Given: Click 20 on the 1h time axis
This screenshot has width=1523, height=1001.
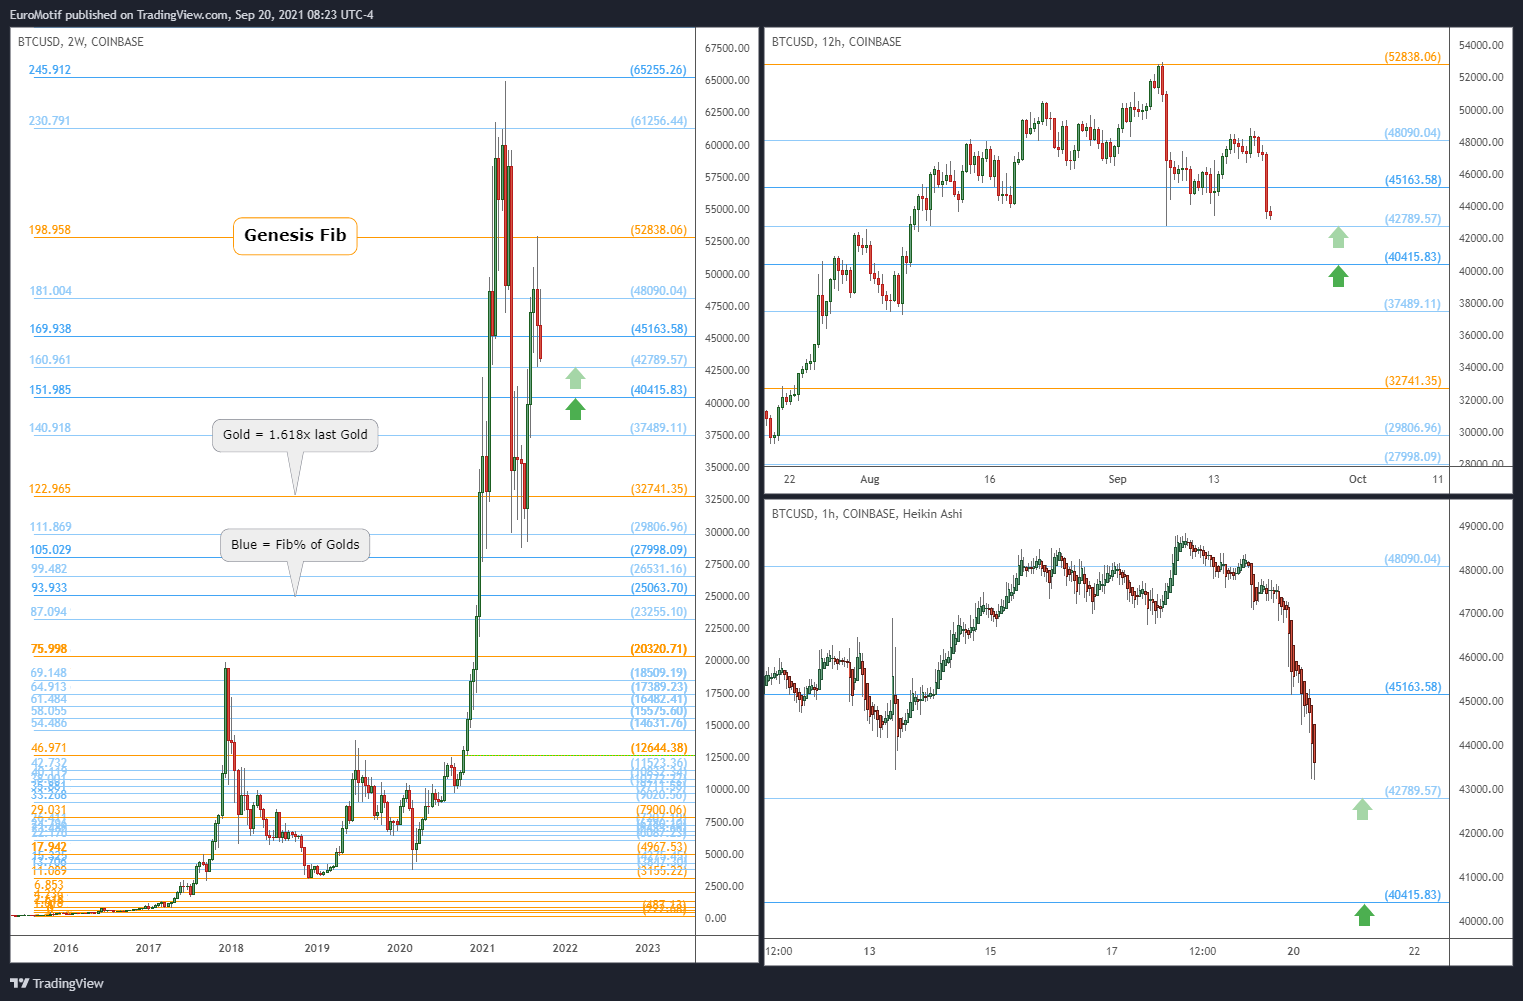Looking at the screenshot, I should point(1294,951).
